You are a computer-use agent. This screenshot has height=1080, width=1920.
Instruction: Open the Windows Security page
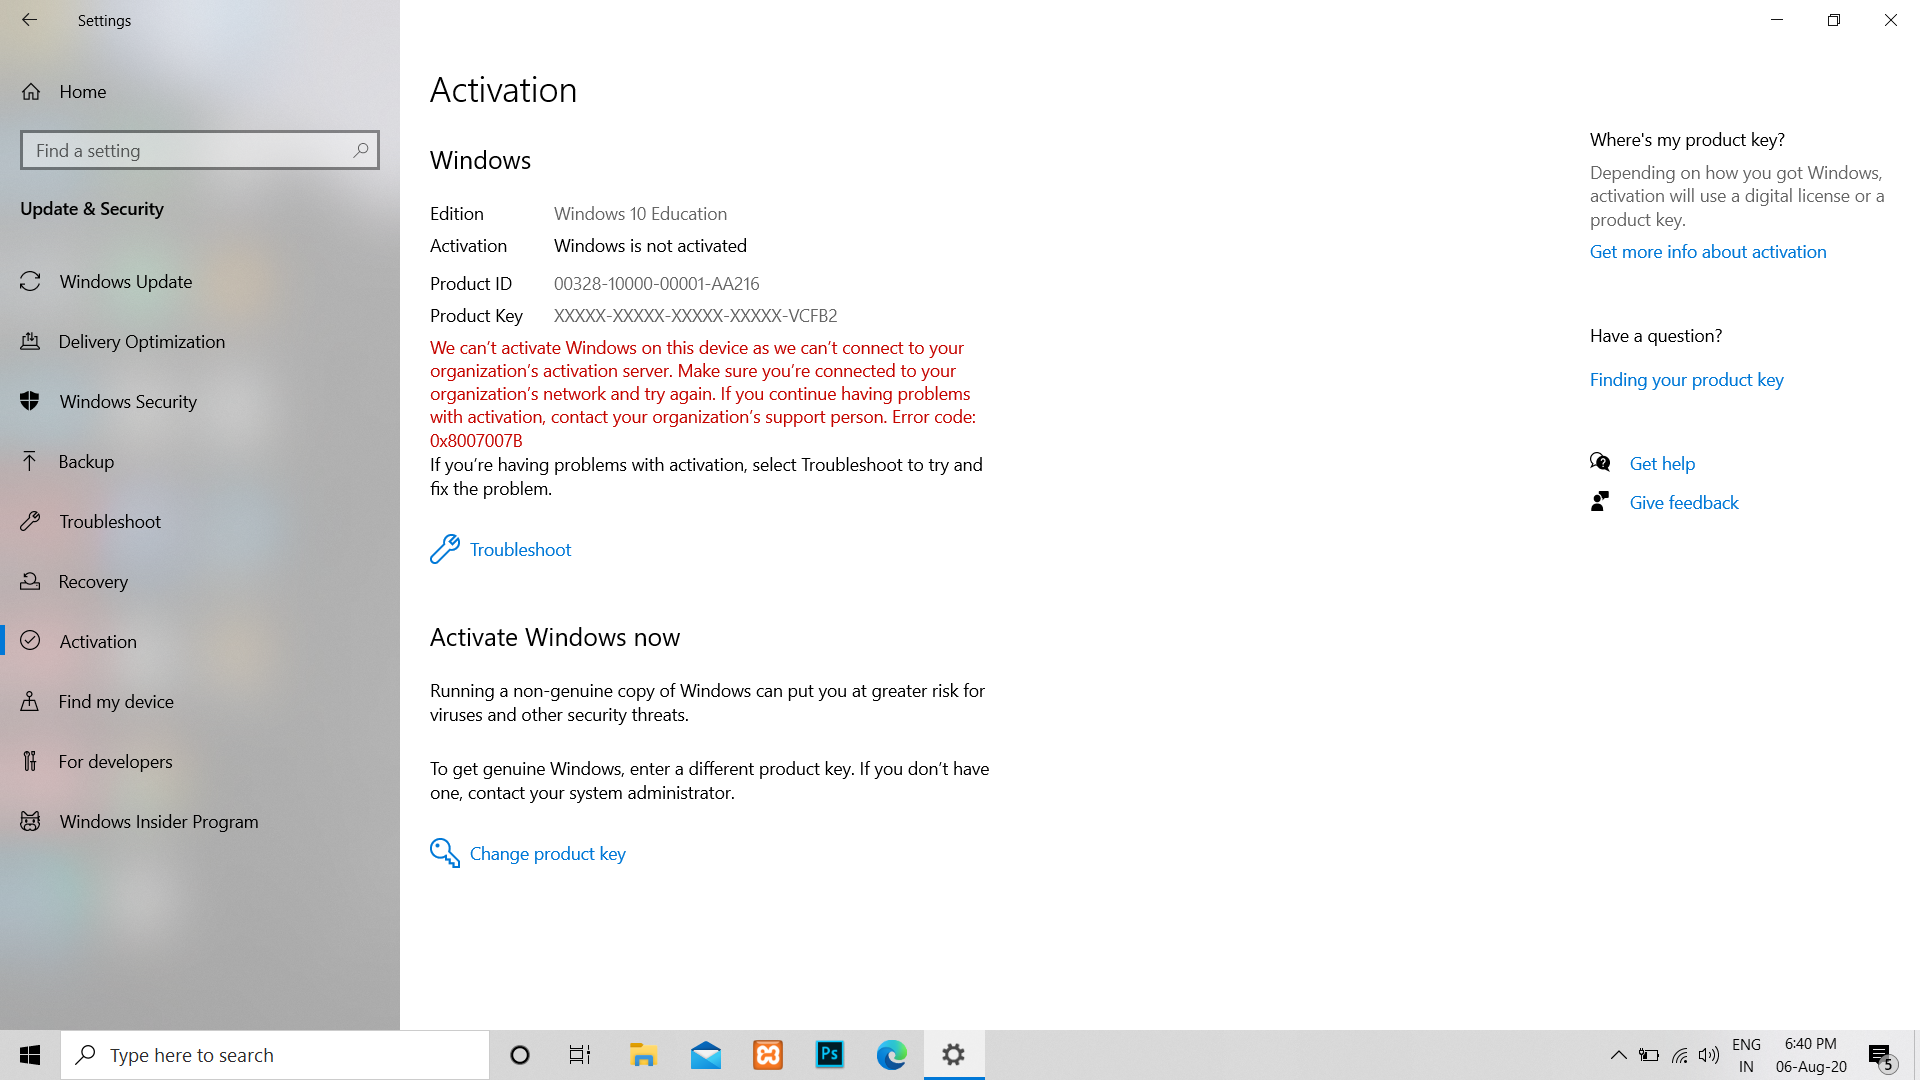coord(200,401)
